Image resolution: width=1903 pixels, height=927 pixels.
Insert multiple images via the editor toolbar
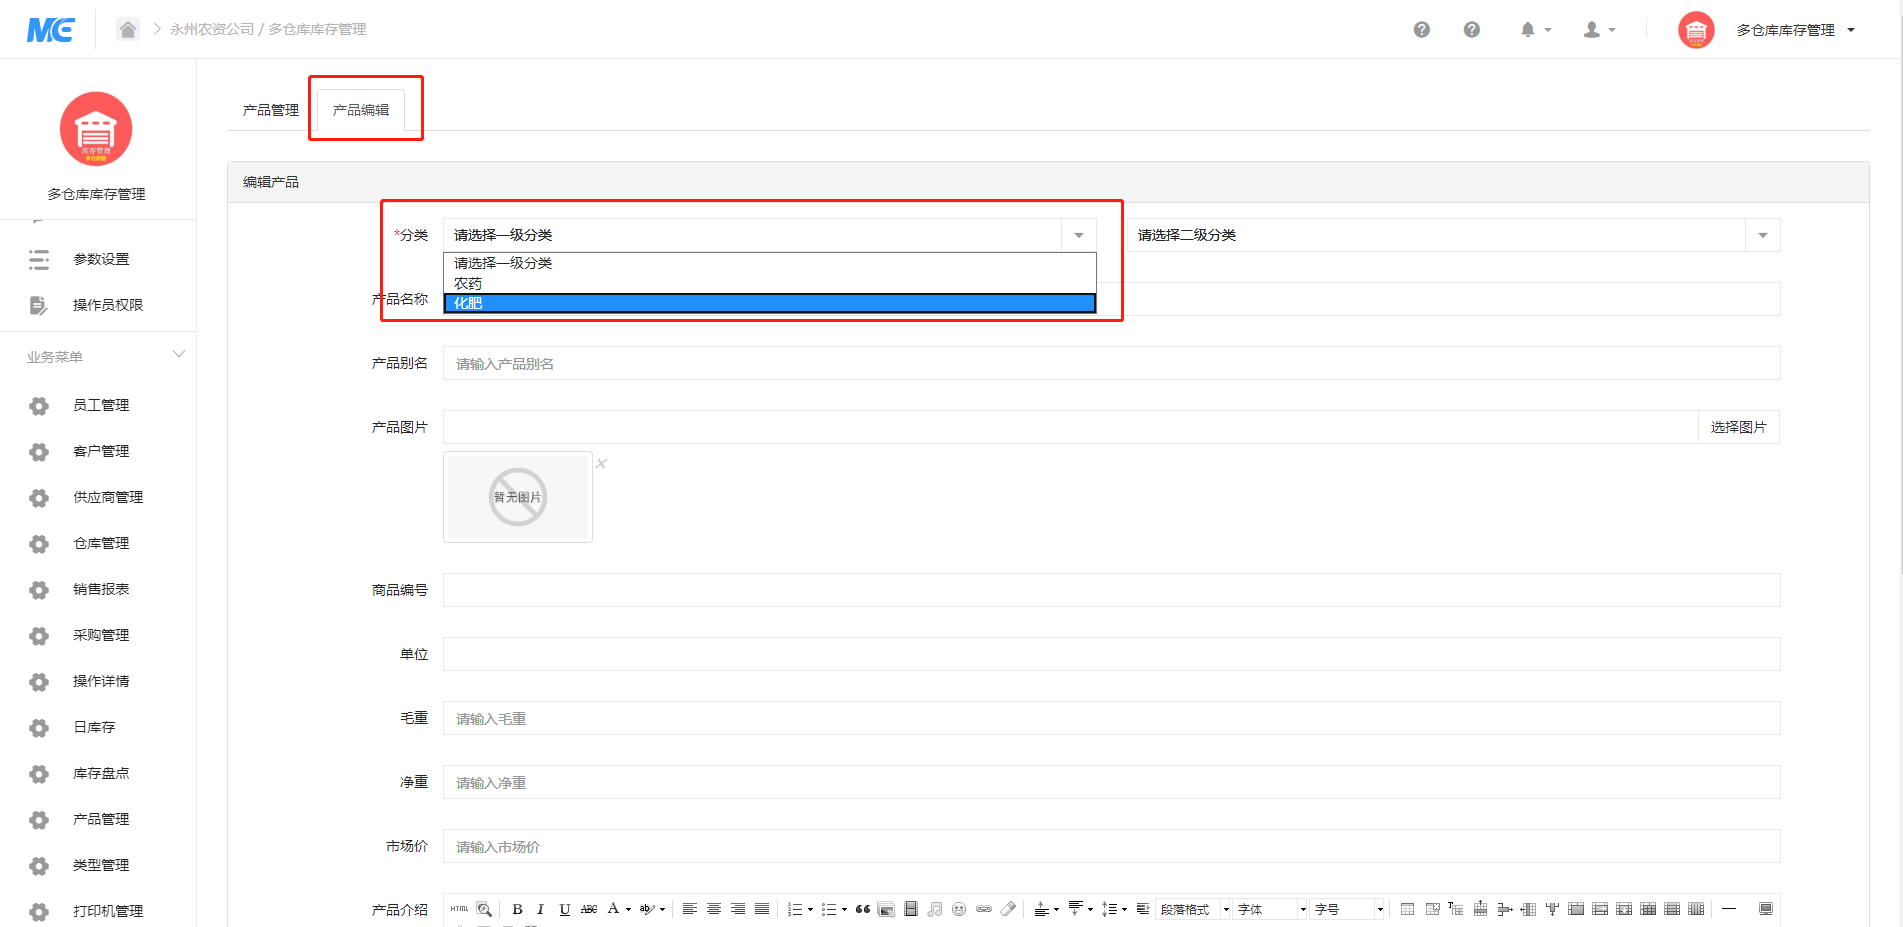point(886,909)
